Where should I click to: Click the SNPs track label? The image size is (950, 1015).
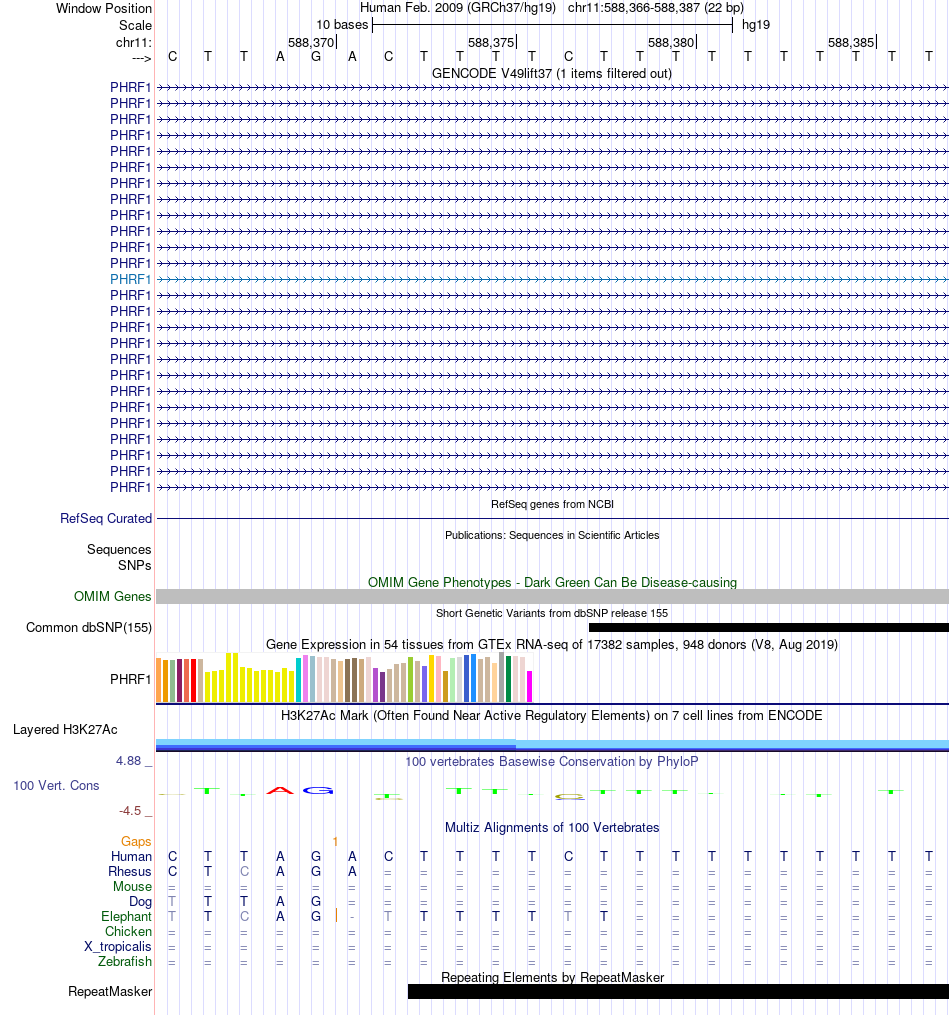pyautogui.click(x=135, y=565)
